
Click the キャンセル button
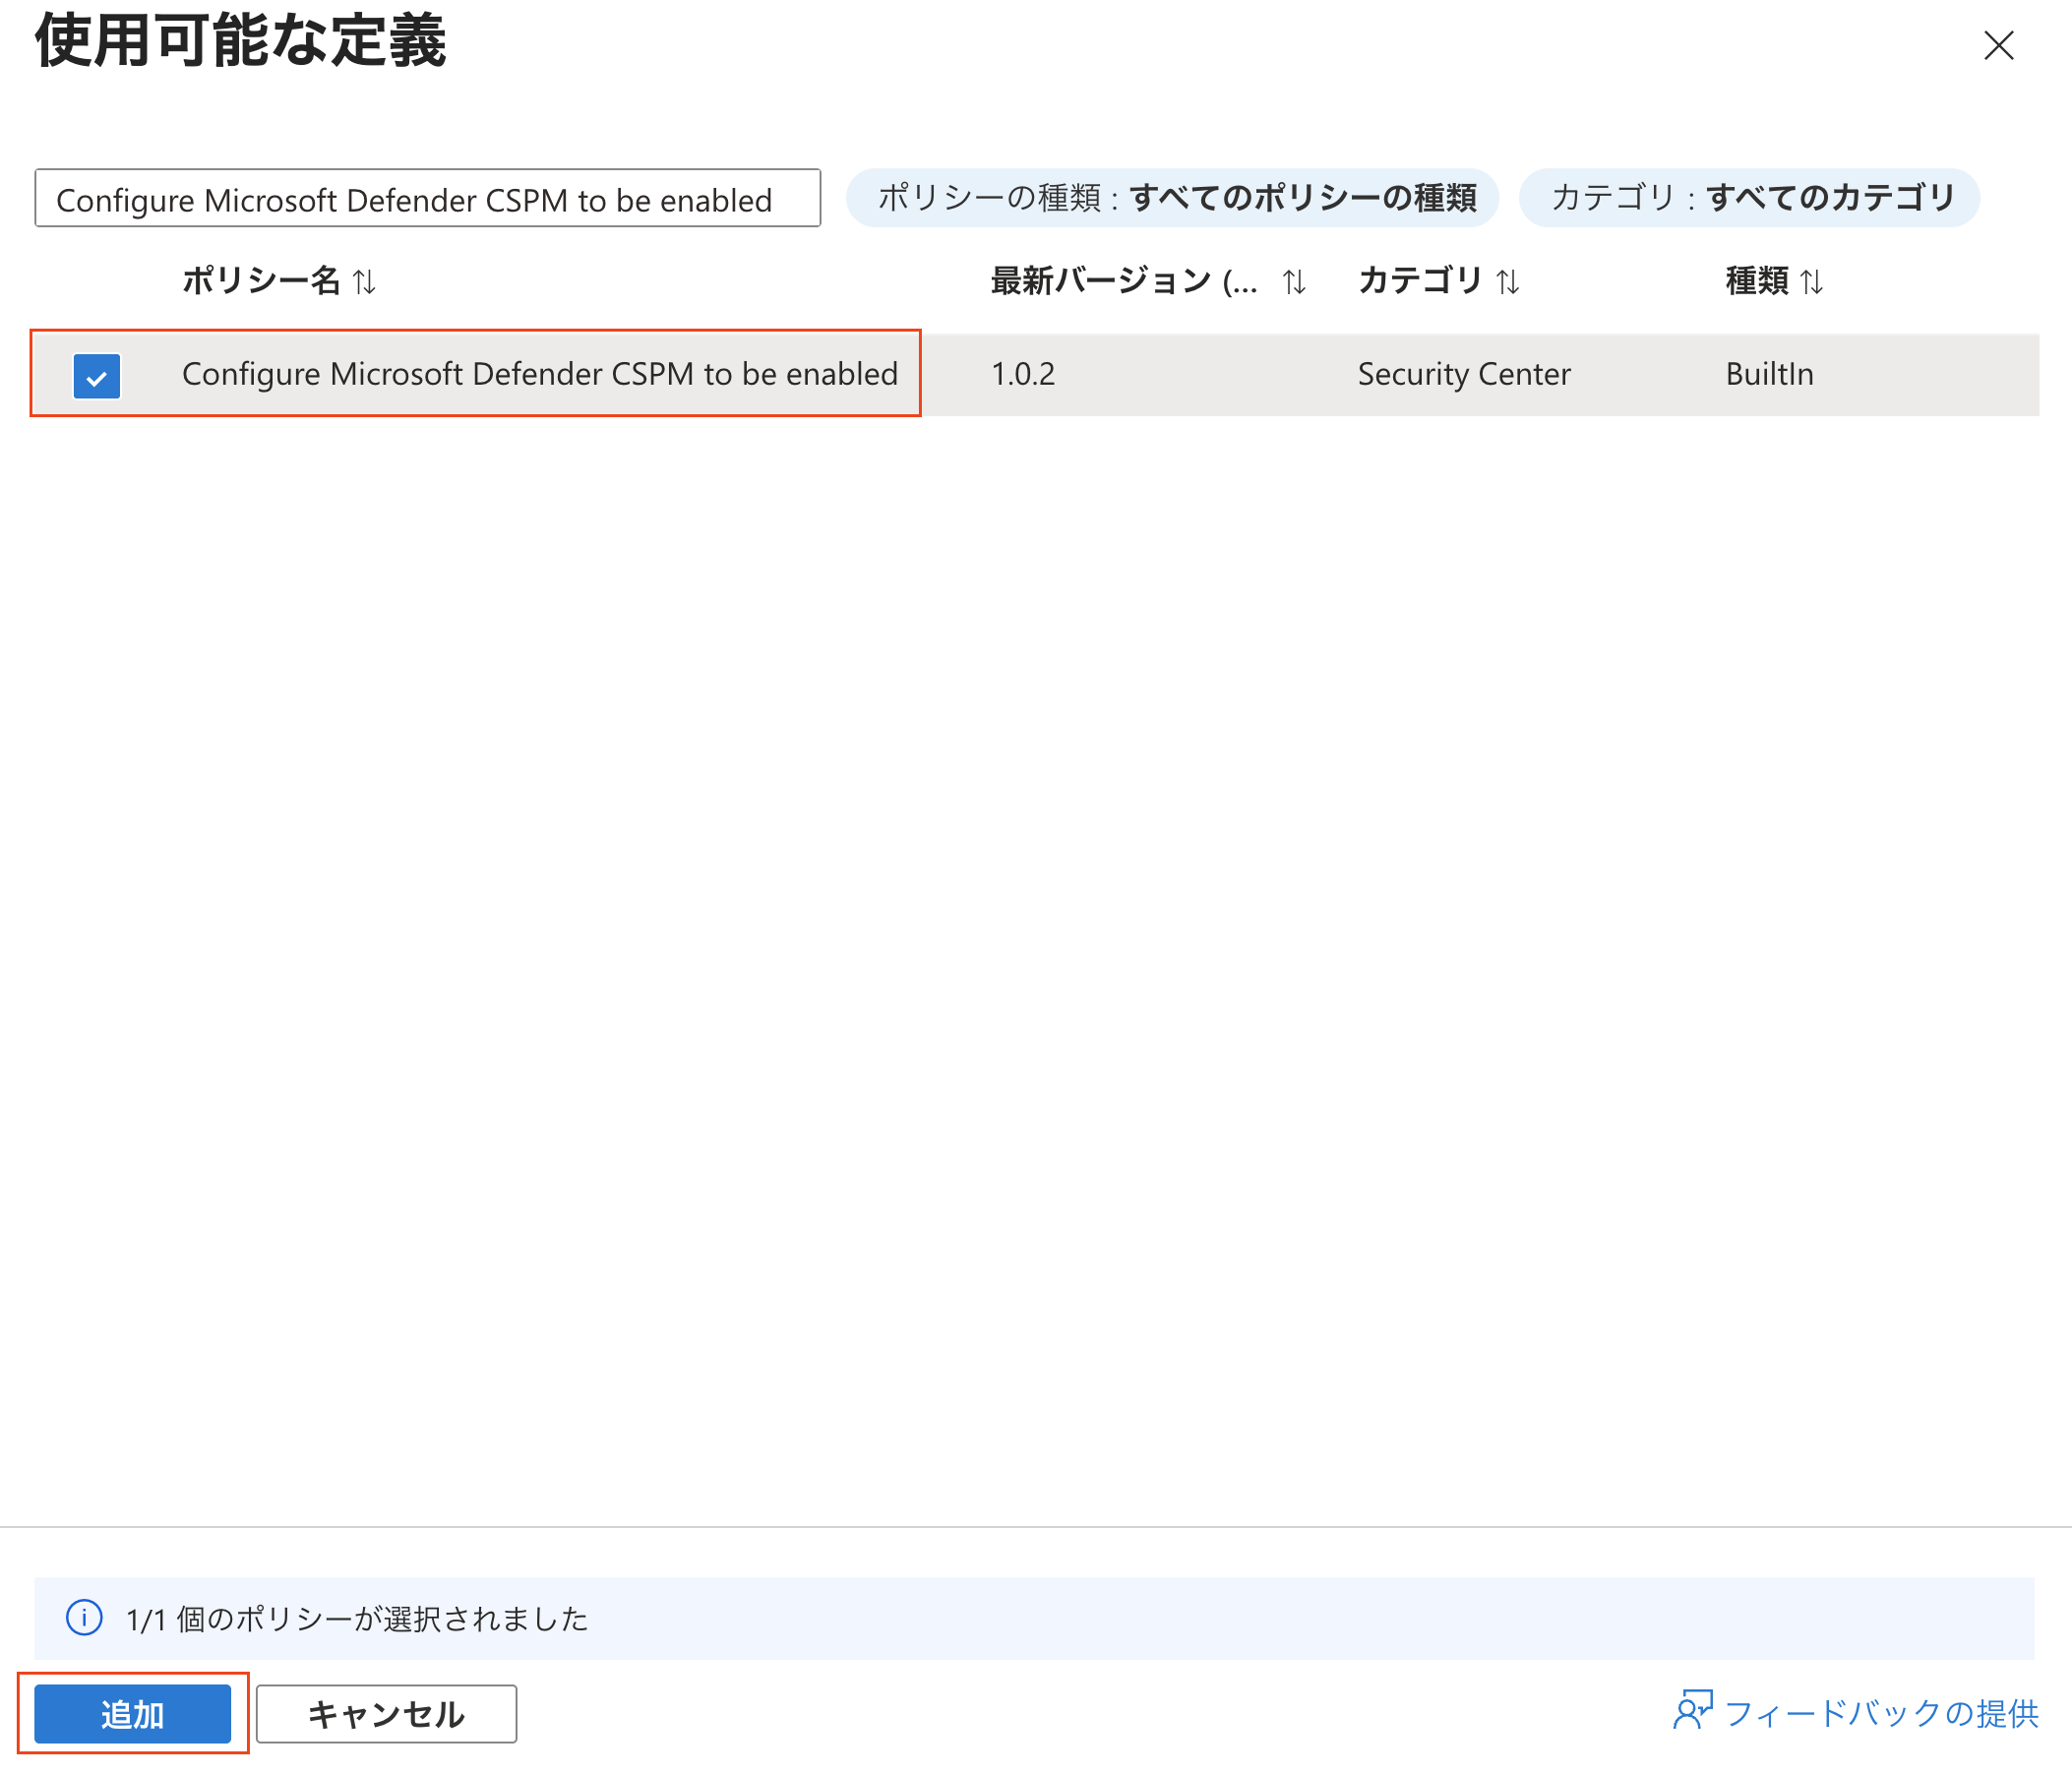click(386, 1714)
